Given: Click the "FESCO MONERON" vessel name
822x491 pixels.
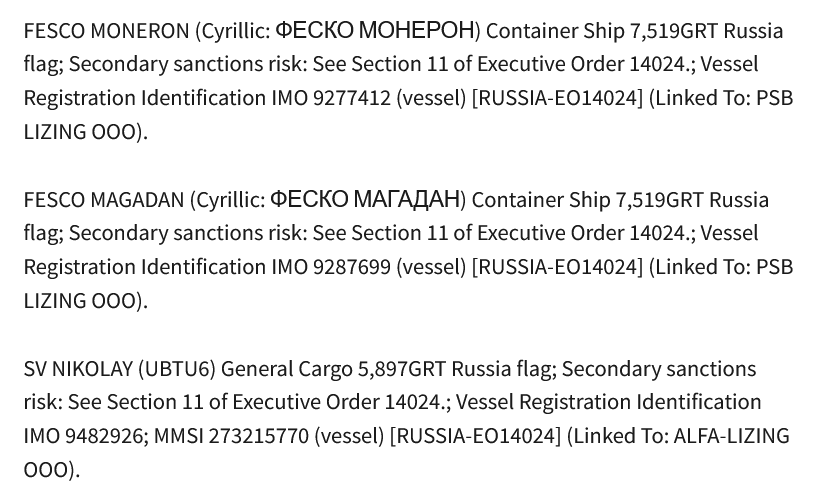Looking at the screenshot, I should (106, 31).
